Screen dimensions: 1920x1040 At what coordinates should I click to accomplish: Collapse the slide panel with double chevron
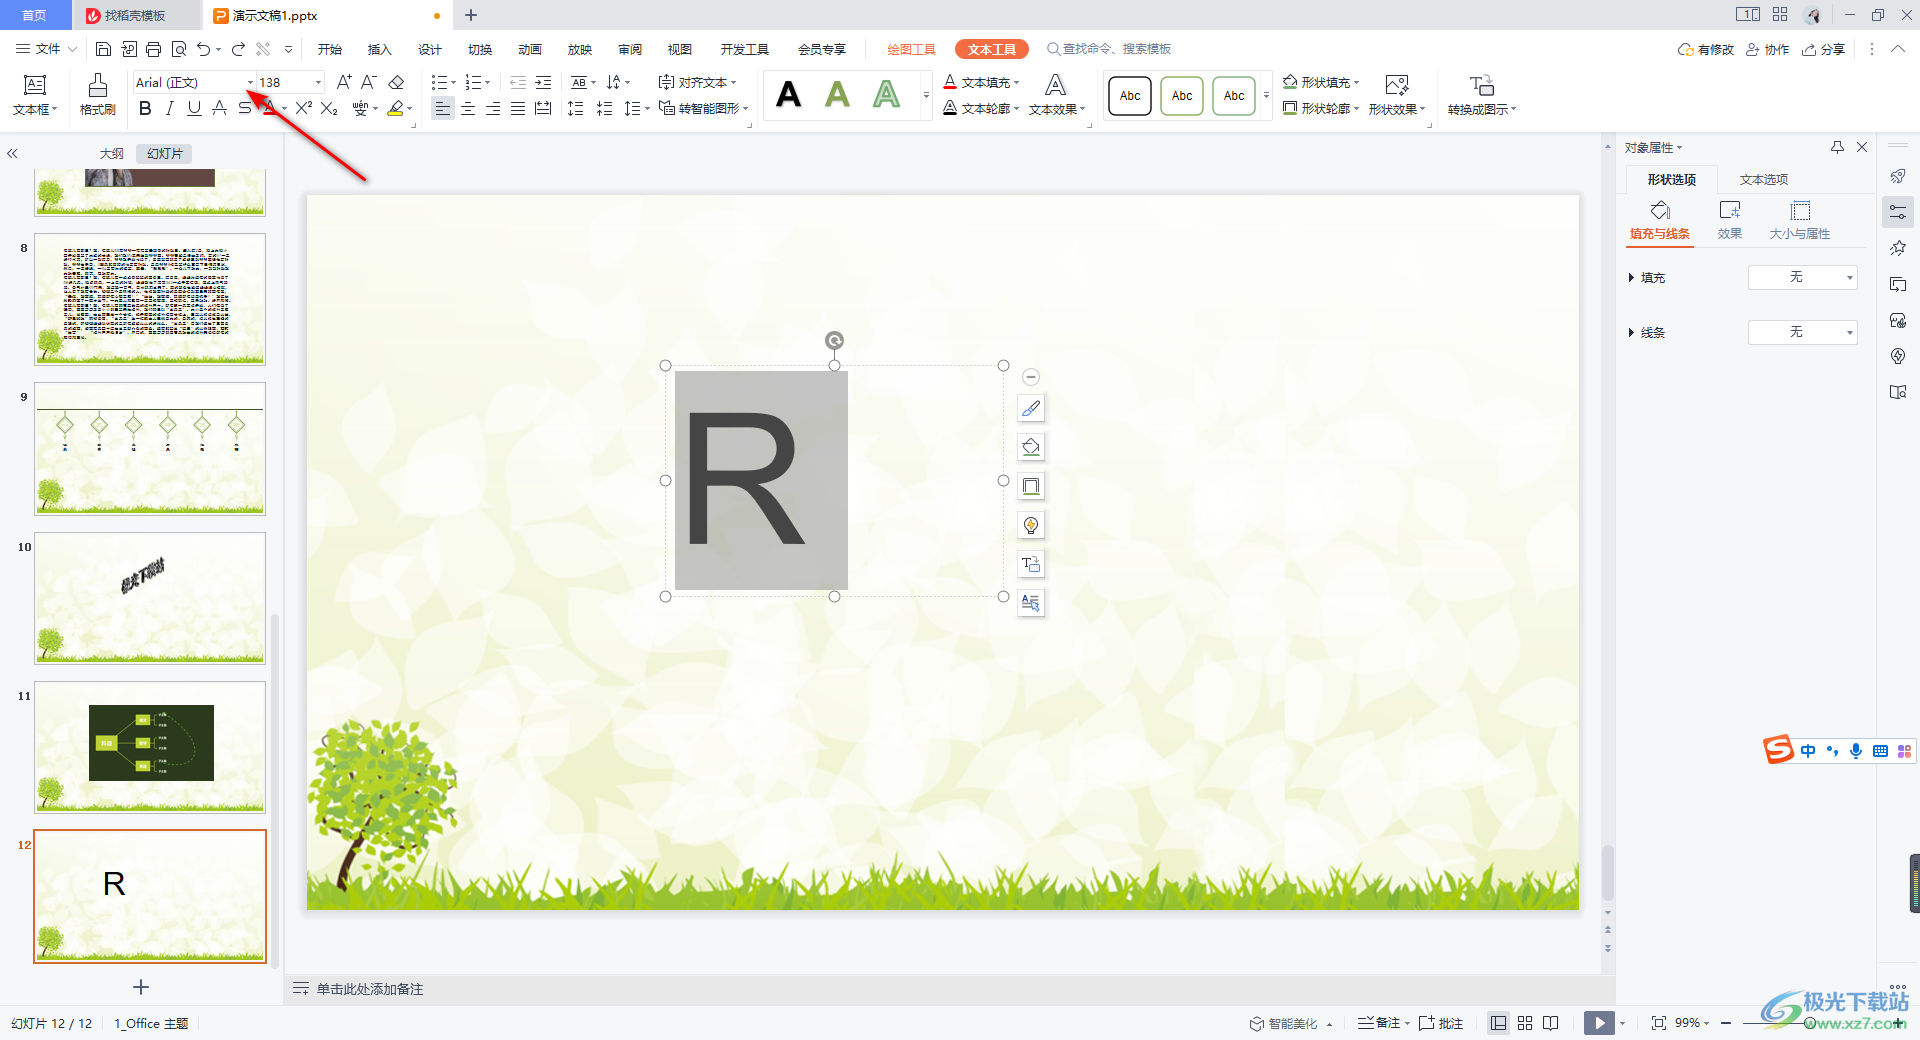click(x=13, y=153)
